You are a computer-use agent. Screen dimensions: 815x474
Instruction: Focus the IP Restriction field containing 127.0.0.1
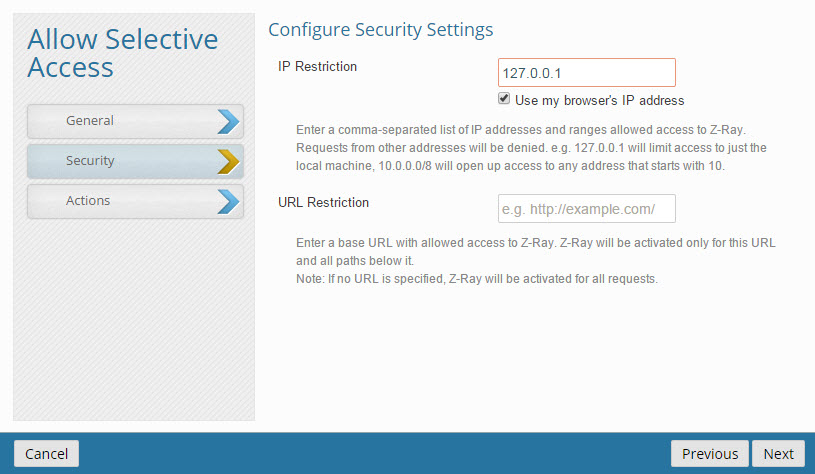(586, 73)
